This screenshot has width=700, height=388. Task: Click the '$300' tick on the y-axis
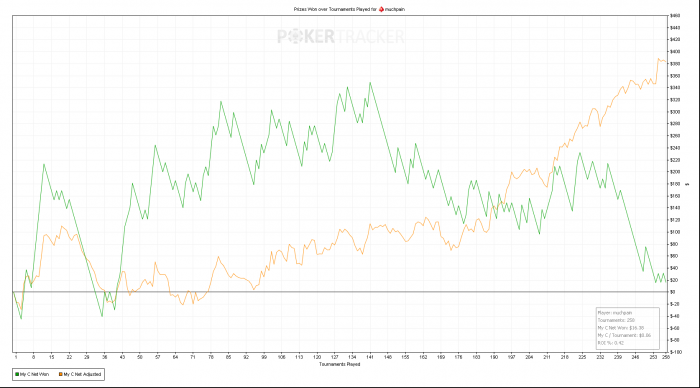pos(675,112)
